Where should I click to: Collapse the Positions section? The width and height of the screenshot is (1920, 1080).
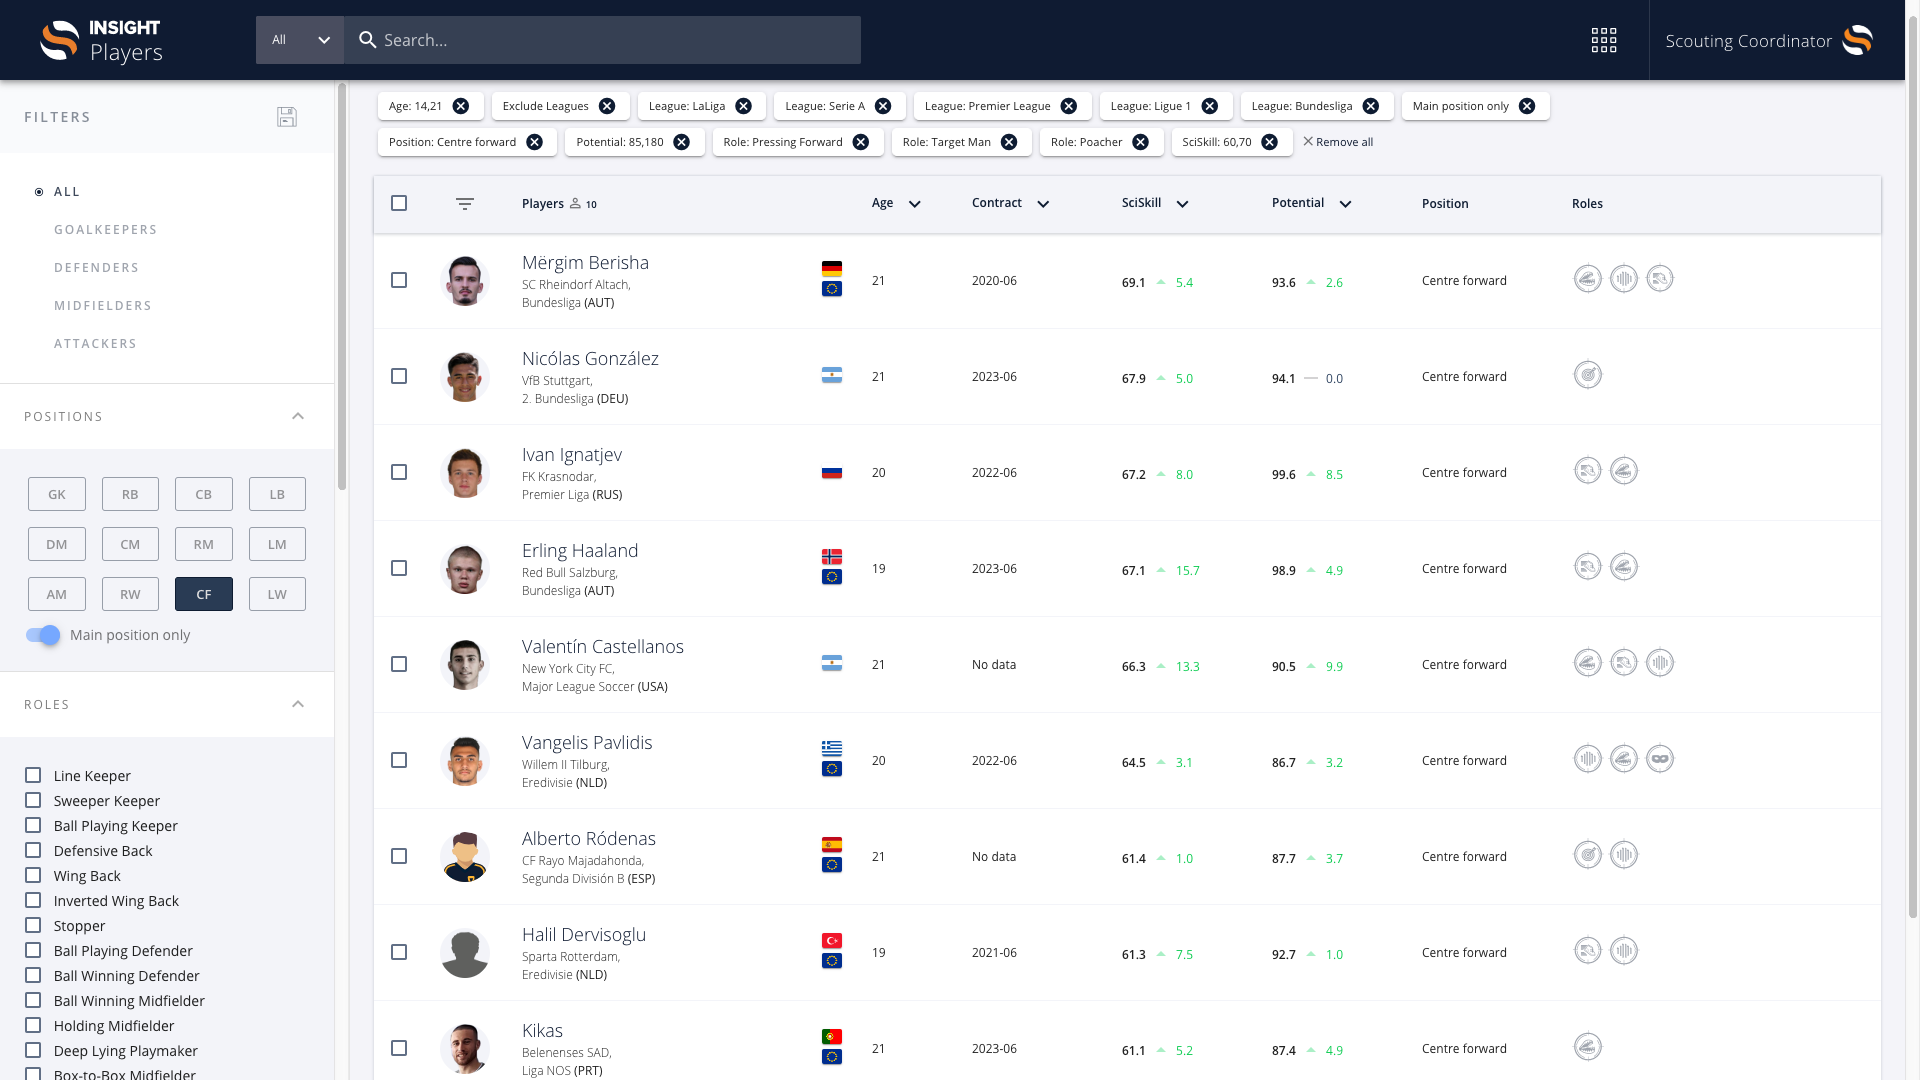tap(298, 416)
